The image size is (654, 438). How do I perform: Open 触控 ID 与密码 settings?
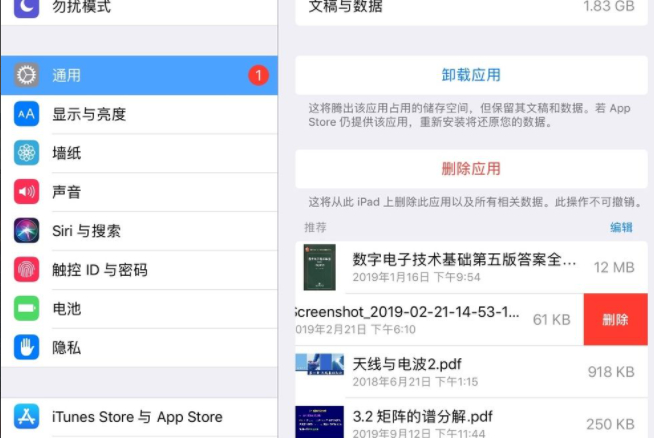139,270
